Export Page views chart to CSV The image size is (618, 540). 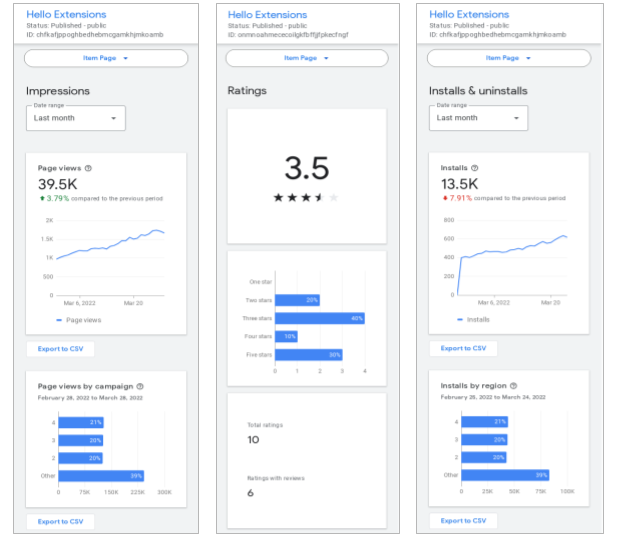tap(60, 349)
